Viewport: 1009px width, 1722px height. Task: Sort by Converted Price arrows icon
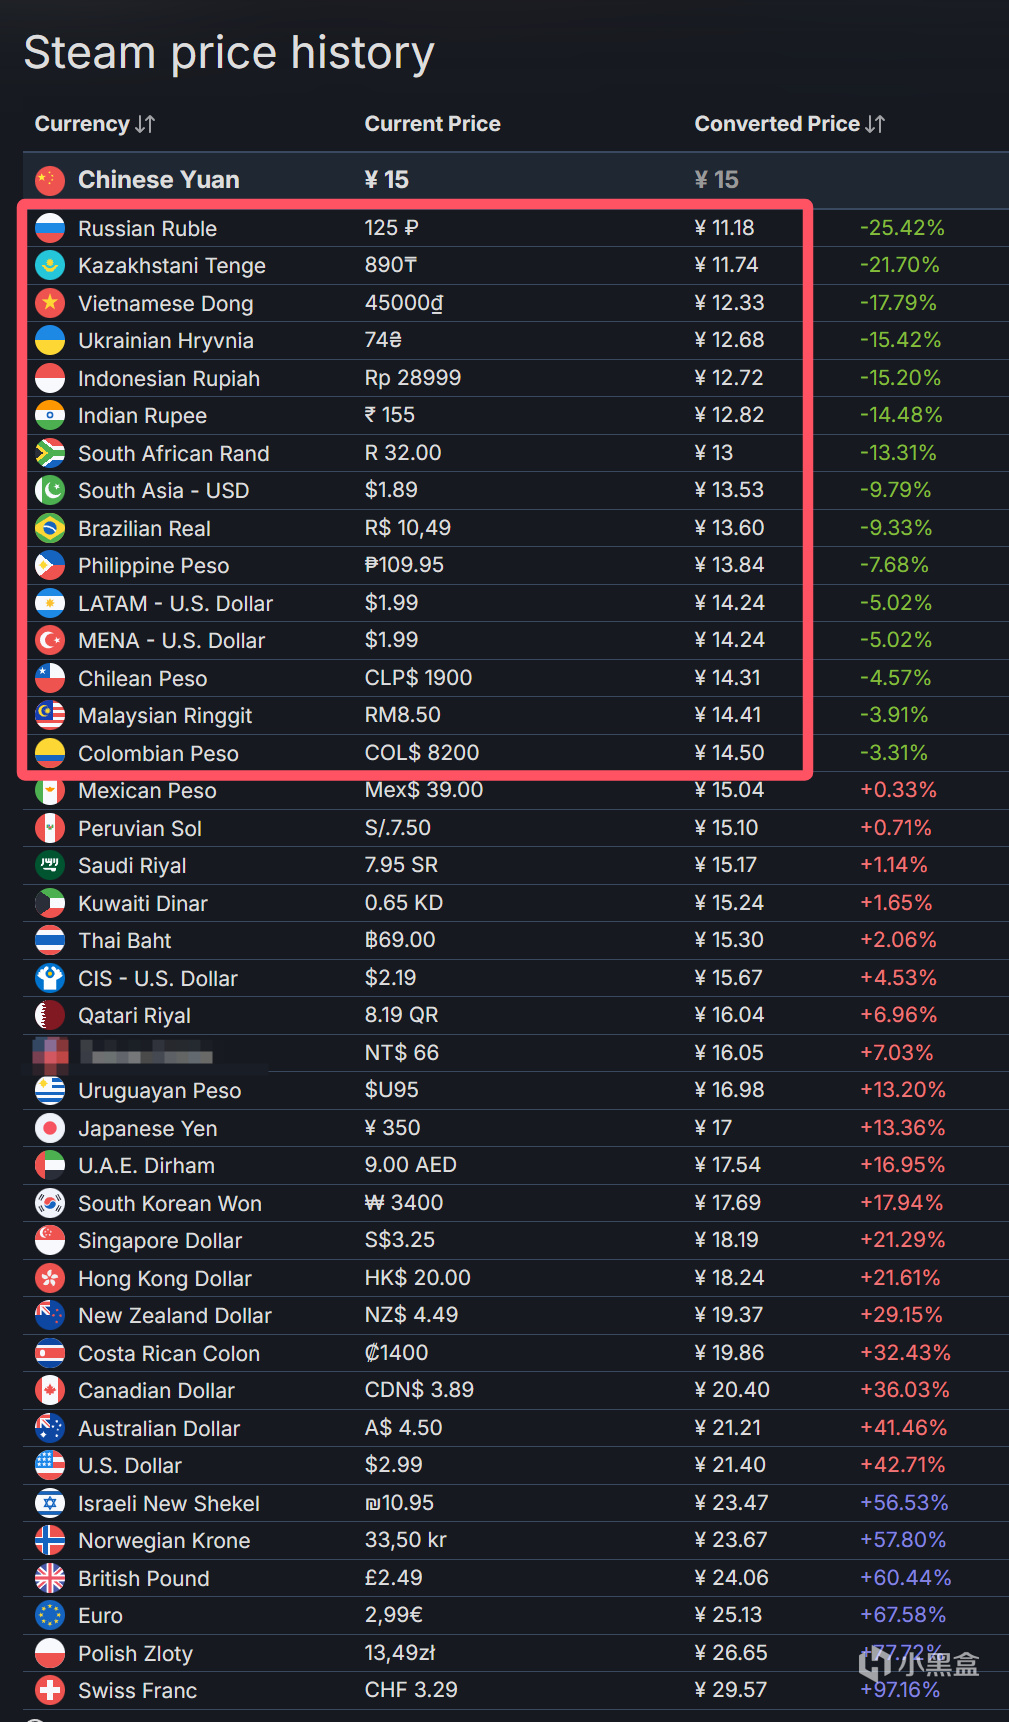pyautogui.click(x=875, y=124)
